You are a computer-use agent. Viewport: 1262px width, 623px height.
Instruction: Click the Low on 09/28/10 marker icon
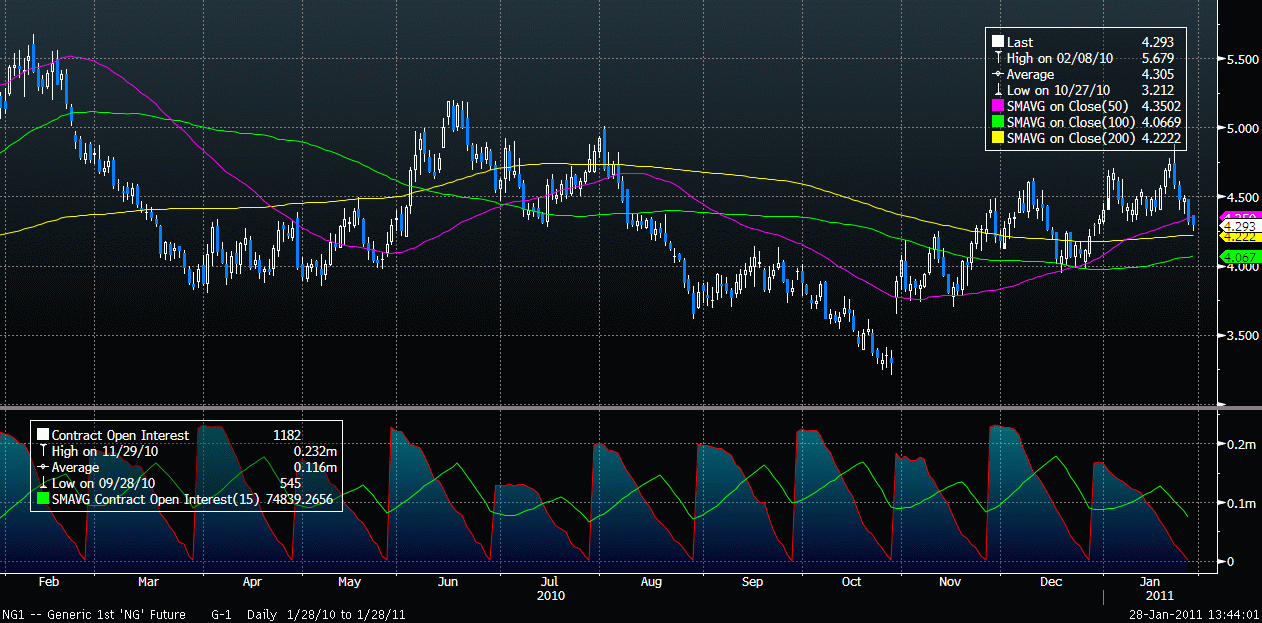pos(42,483)
